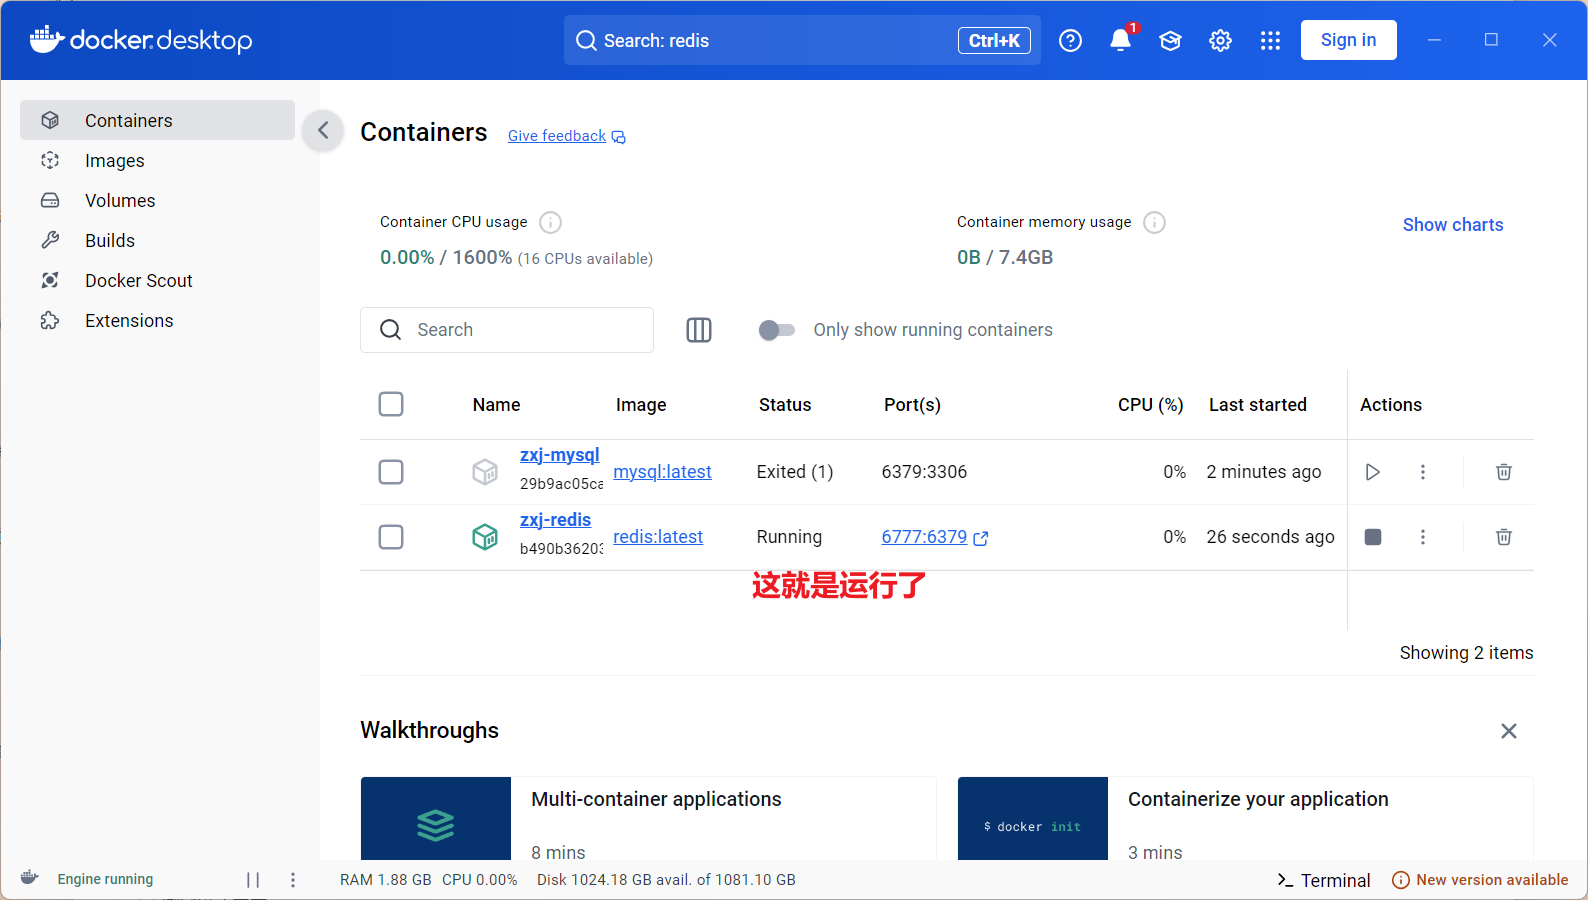Screen dimensions: 1588x900
Task: Select all containers checkbox in header
Action: click(x=391, y=404)
